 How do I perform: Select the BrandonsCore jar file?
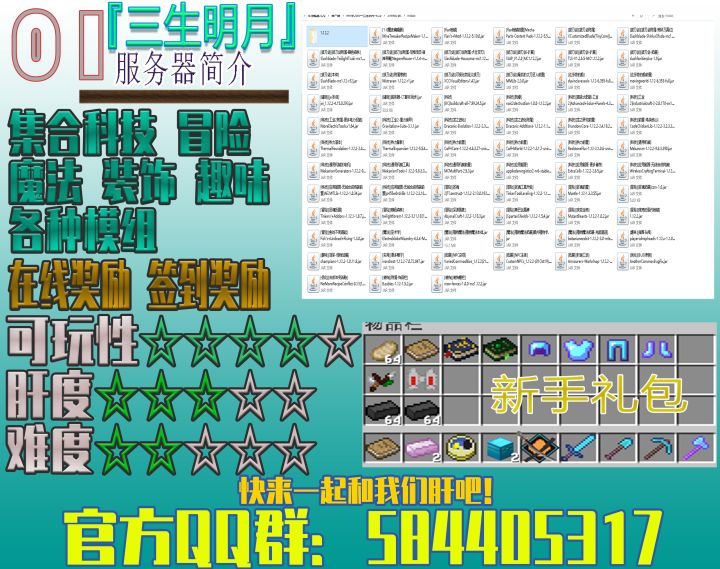pyautogui.click(x=585, y=126)
